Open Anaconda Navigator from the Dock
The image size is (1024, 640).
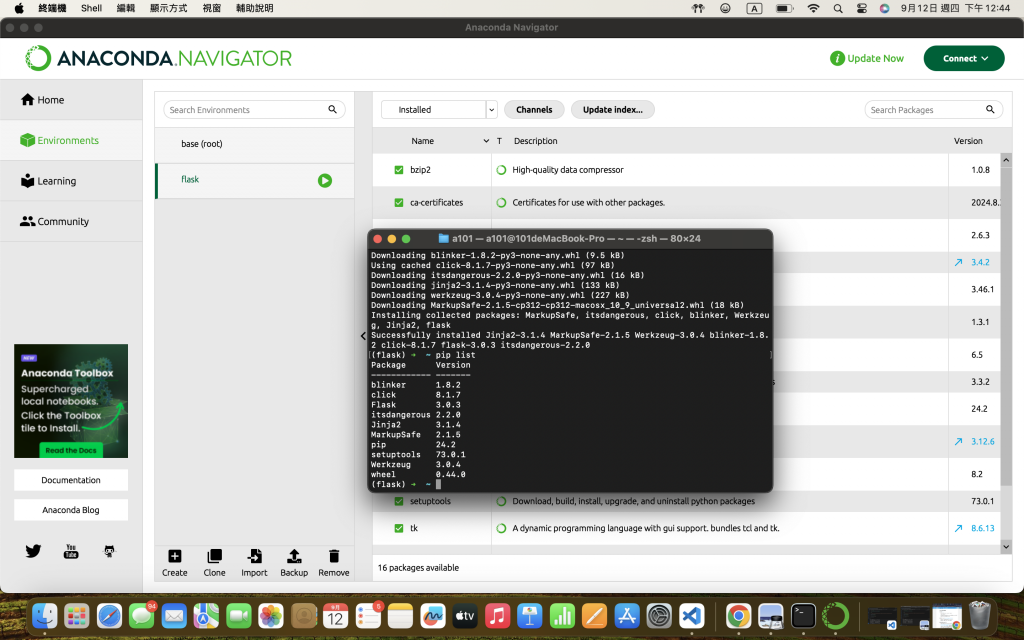[x=835, y=616]
